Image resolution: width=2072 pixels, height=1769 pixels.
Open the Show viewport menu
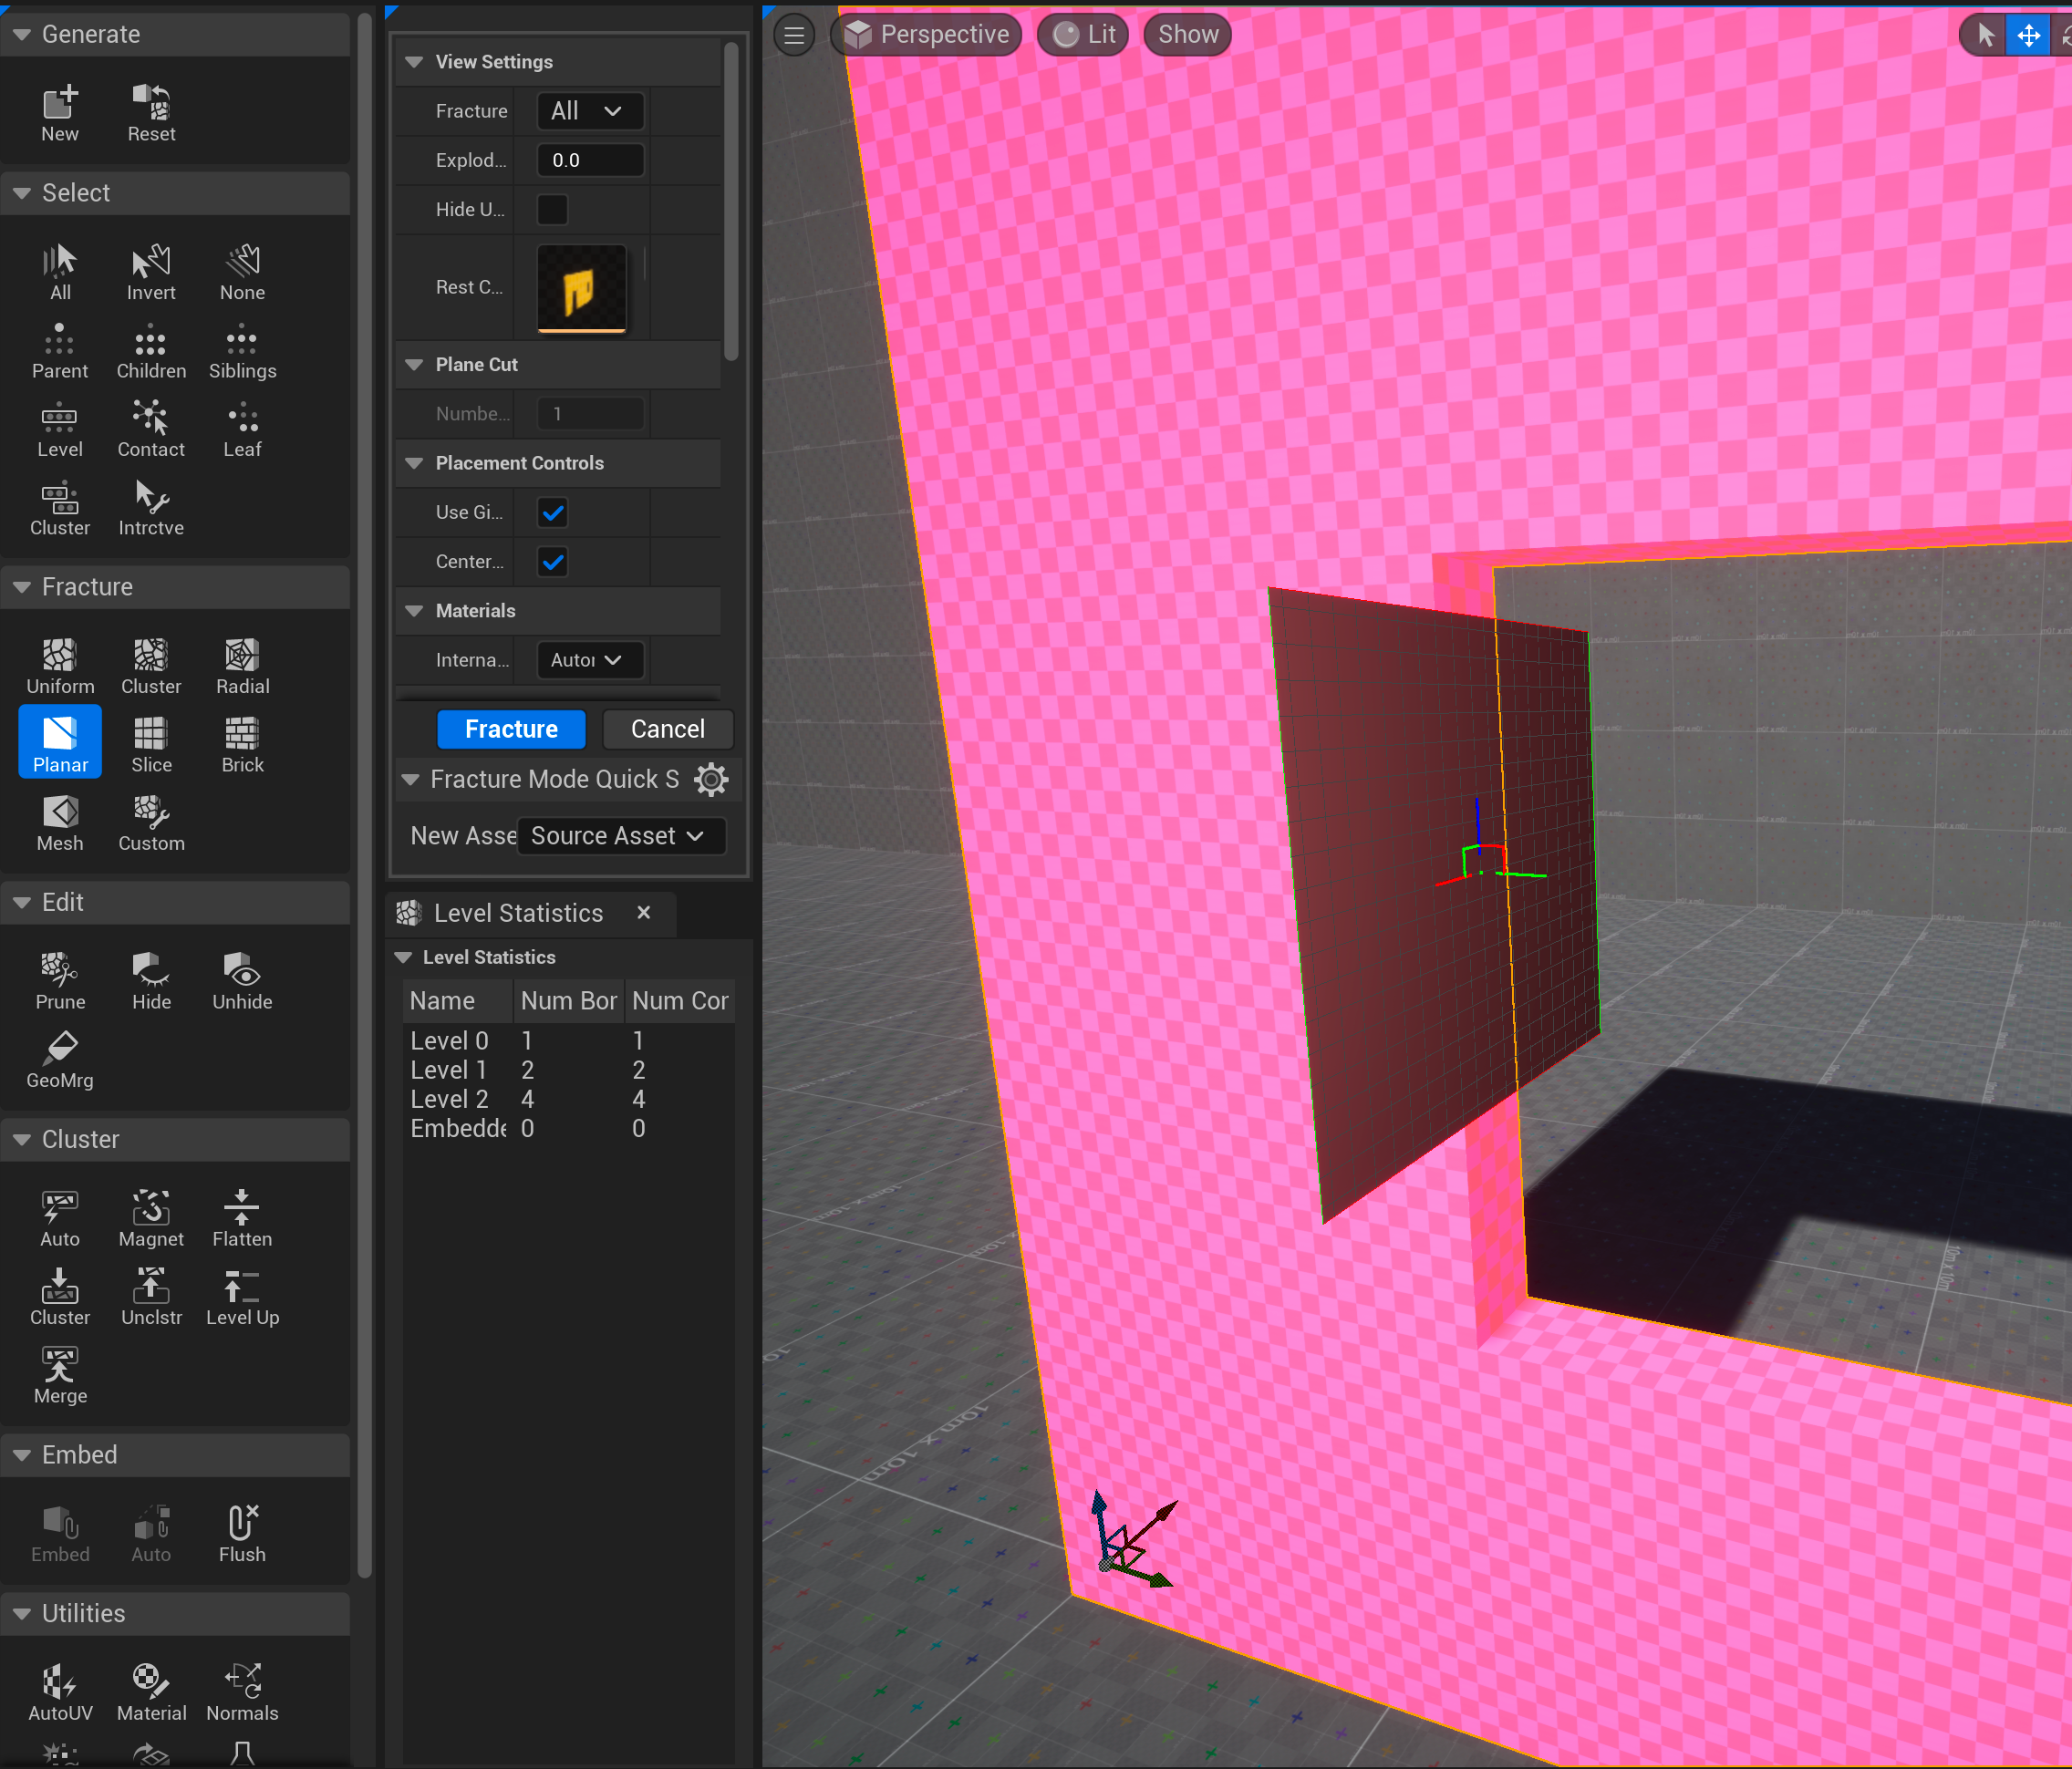(1187, 35)
